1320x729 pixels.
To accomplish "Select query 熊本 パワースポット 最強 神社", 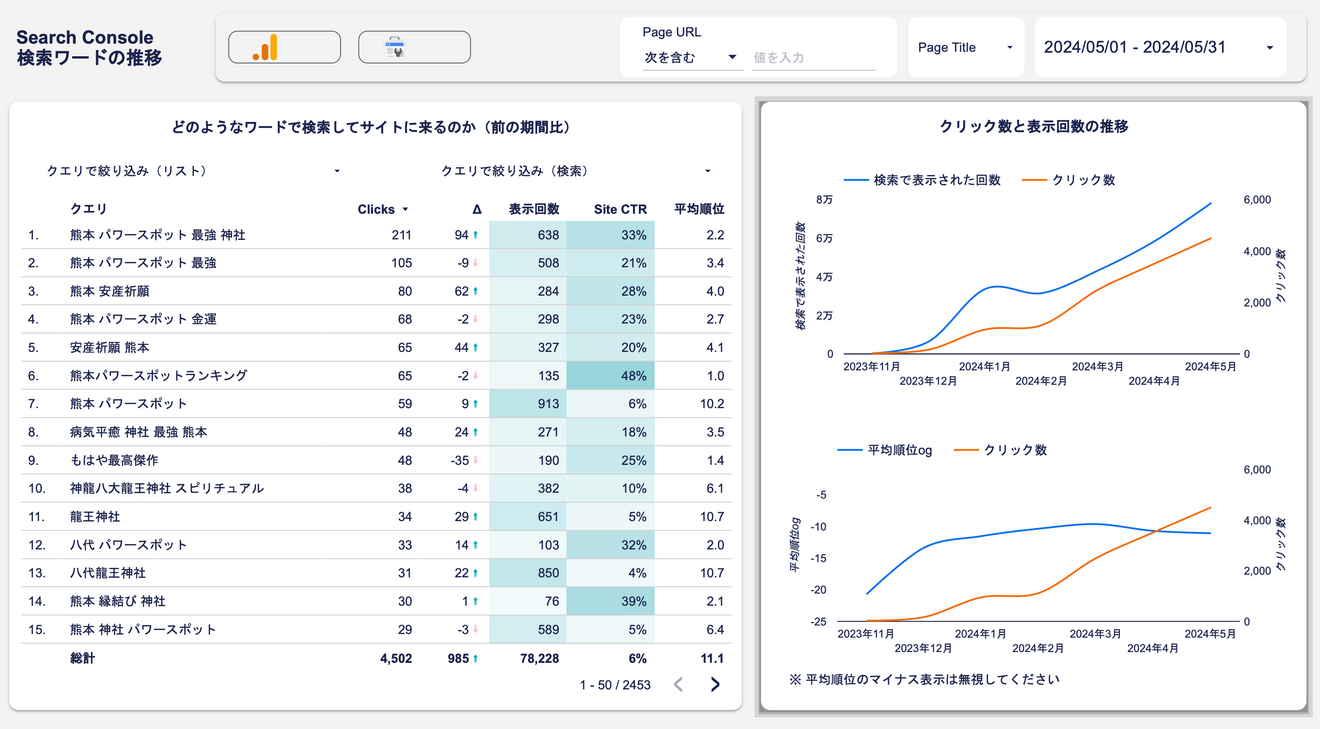I will point(158,235).
